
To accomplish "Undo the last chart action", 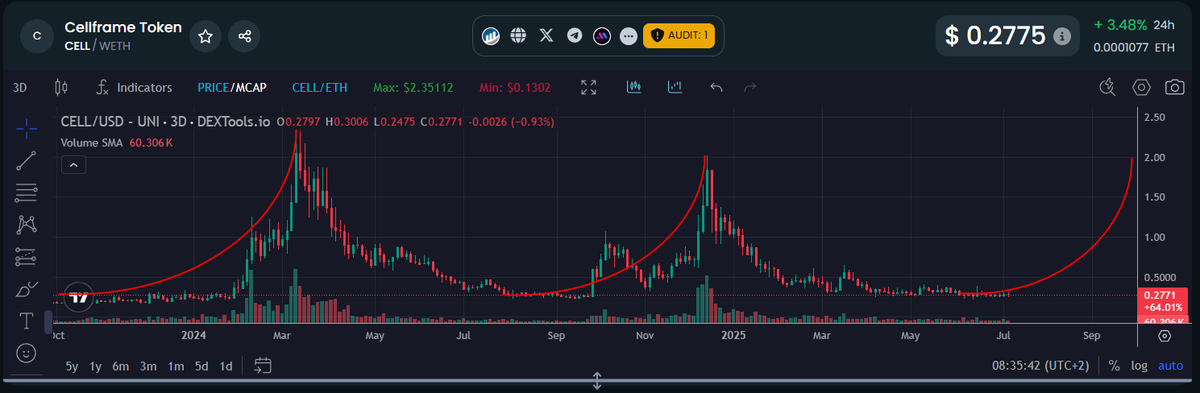I will 716,87.
